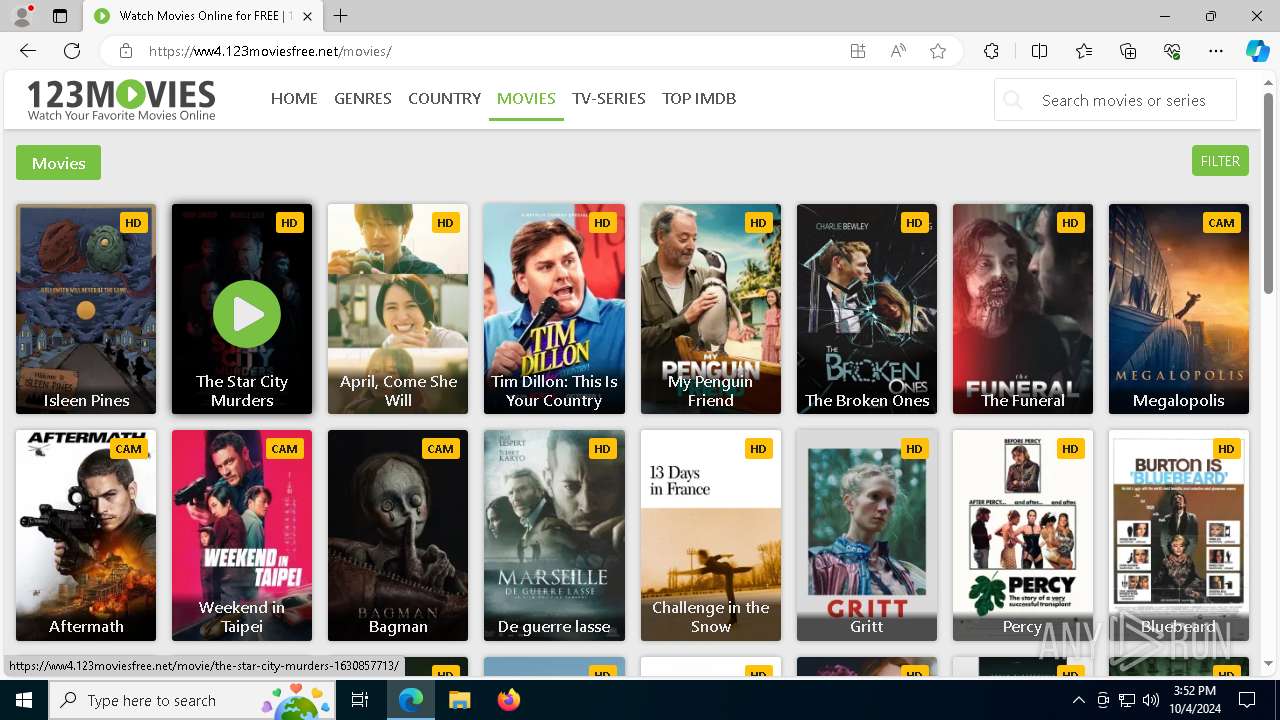Open Bluebeard movie poster

tap(1179, 535)
